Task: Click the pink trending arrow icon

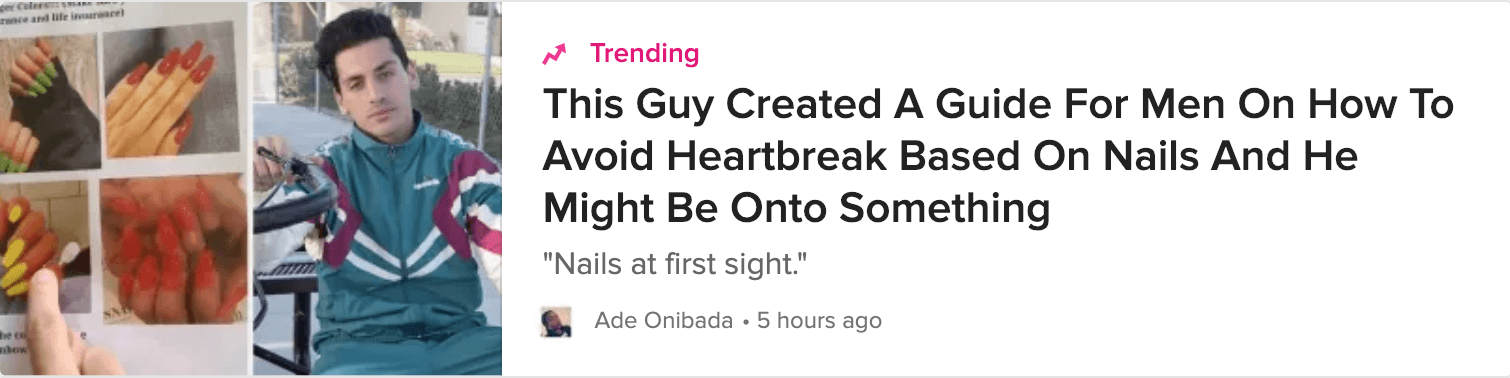Action: (x=554, y=55)
